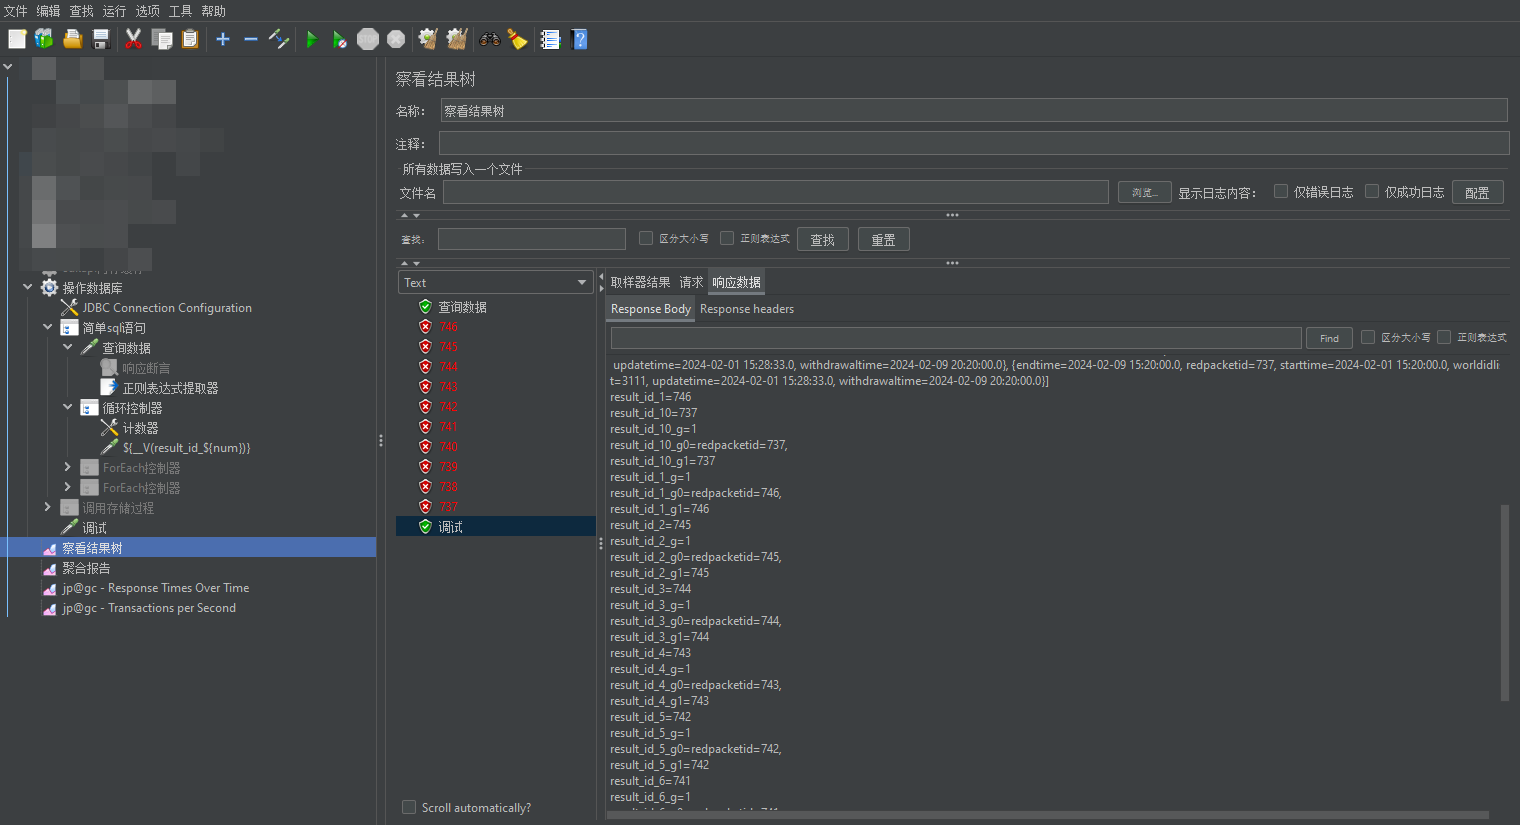The height and width of the screenshot is (825, 1520).
Task: Click the Shutdown test icon
Action: point(396,39)
